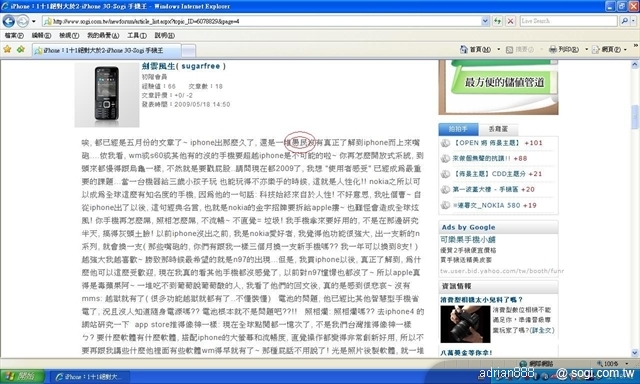Open the 我的最愛 (Favorites) menu
Image resolution: width=640 pixels, height=384 pixels.
pyautogui.click(x=103, y=36)
